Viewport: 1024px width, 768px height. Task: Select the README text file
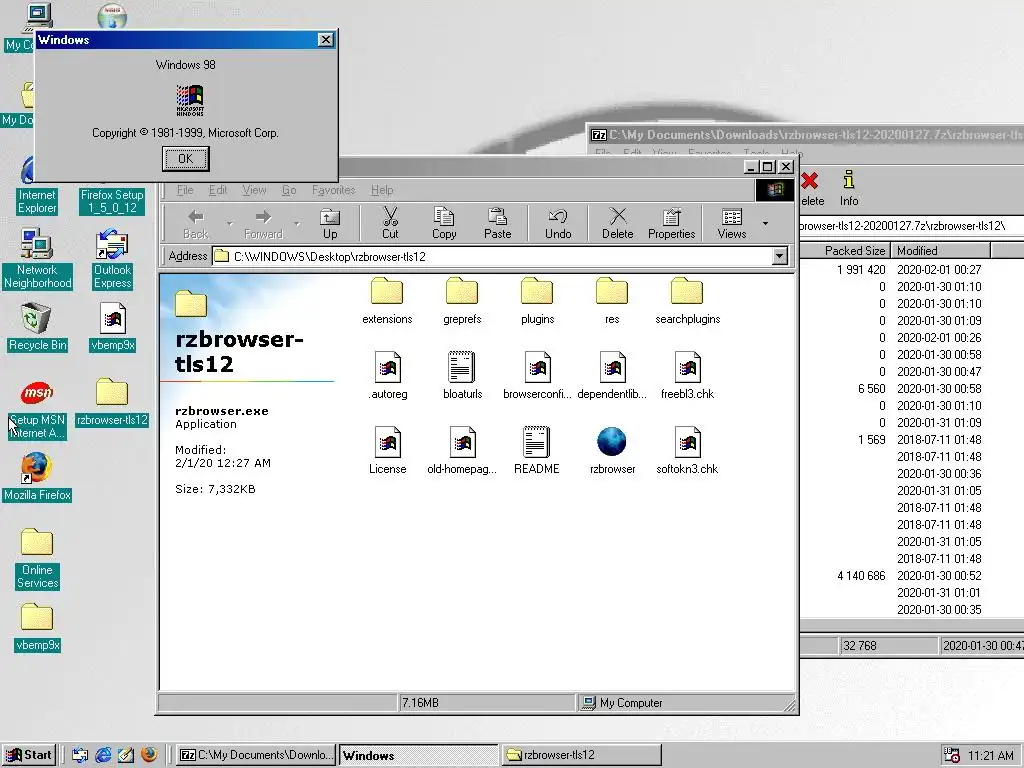(x=536, y=451)
